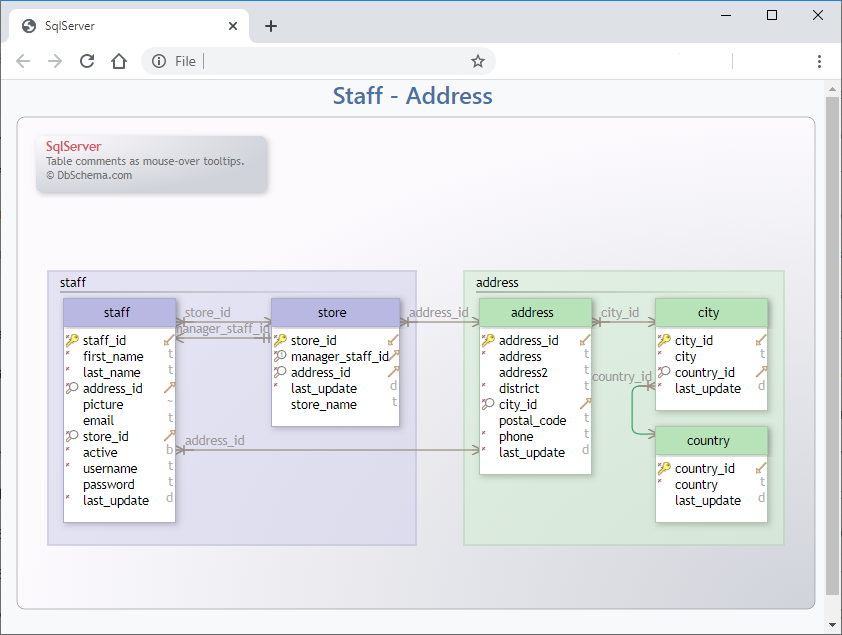Click the index icon beside staff store_id
The width and height of the screenshot is (842, 635).
pyautogui.click(x=72, y=435)
